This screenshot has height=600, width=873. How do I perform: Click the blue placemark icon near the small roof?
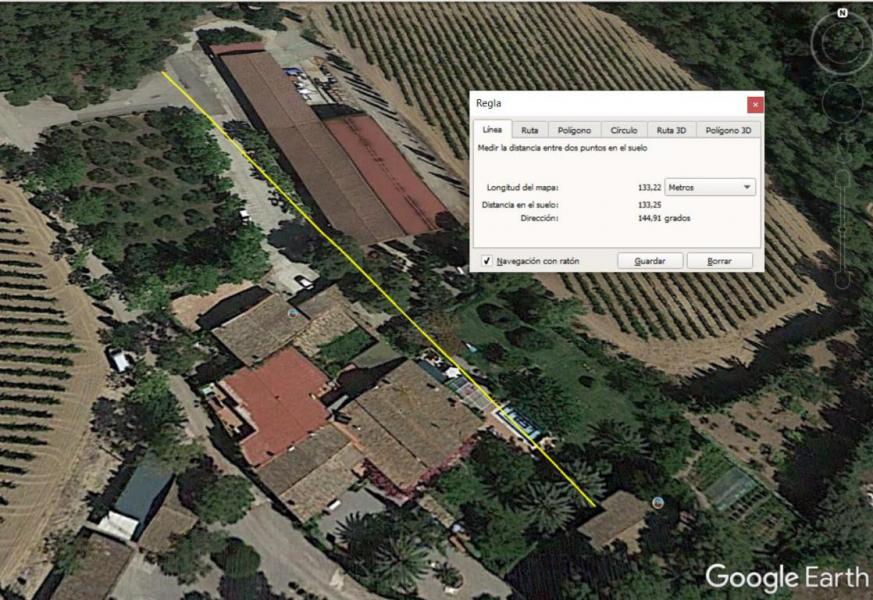658,503
